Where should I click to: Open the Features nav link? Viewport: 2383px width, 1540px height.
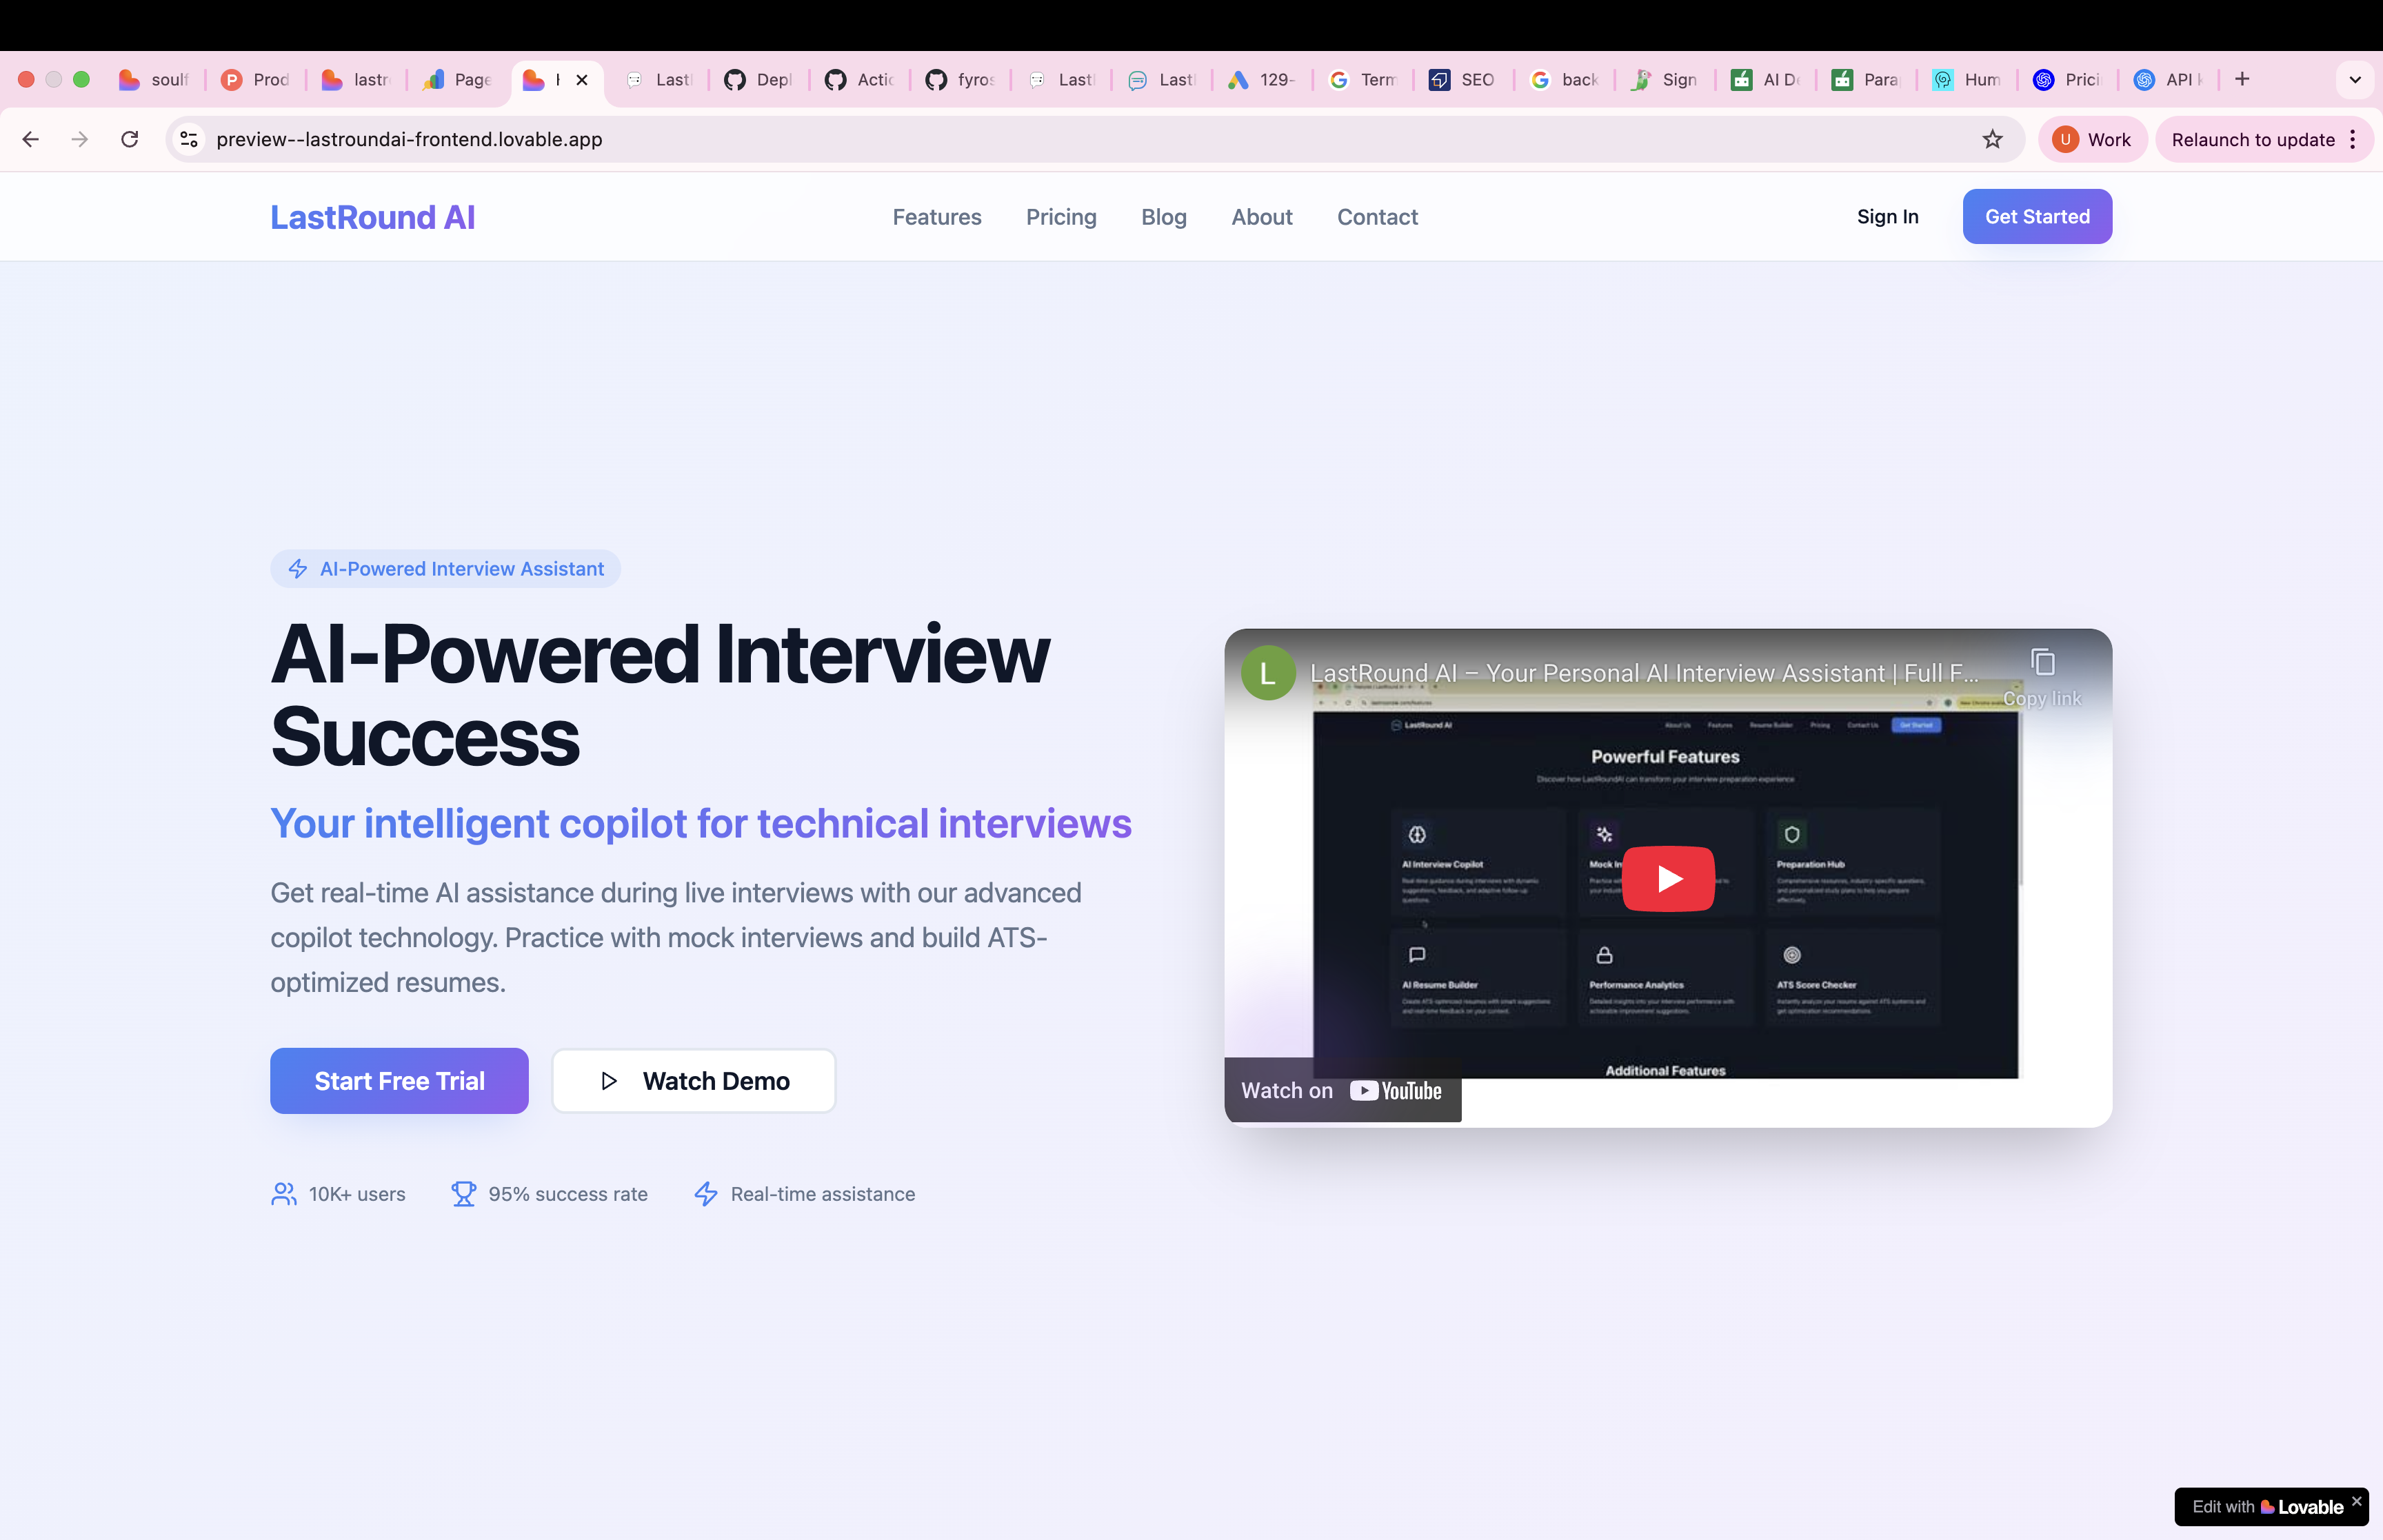tap(936, 217)
